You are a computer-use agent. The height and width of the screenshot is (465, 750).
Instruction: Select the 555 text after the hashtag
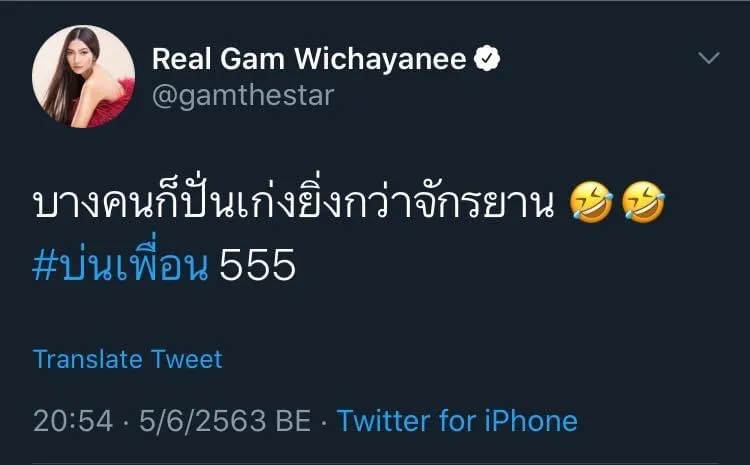point(257,265)
